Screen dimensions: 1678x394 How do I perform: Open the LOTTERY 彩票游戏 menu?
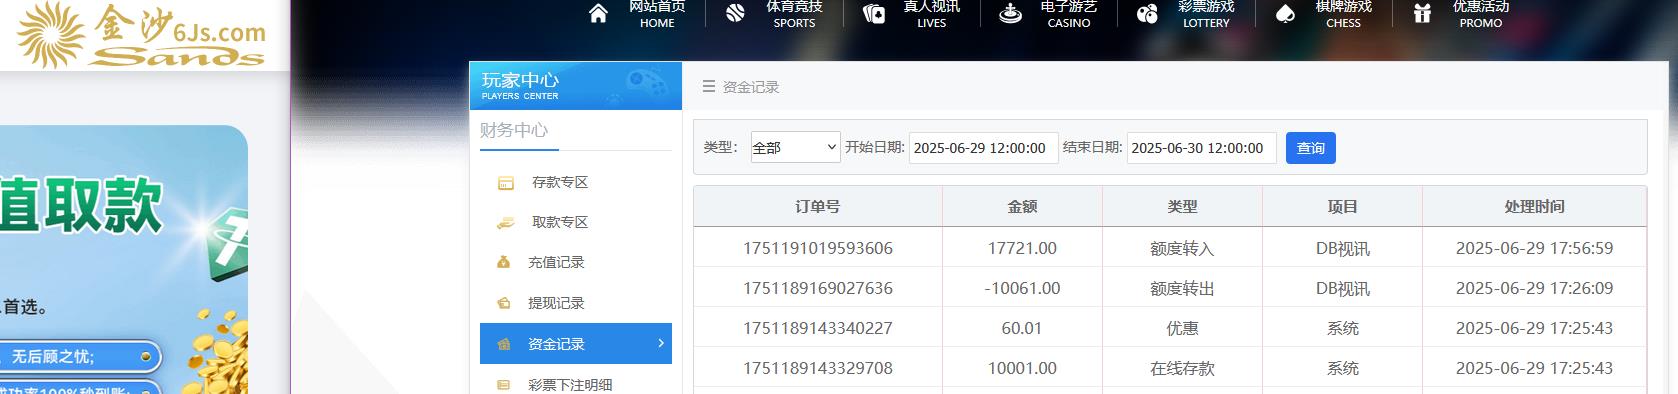pyautogui.click(x=1206, y=14)
